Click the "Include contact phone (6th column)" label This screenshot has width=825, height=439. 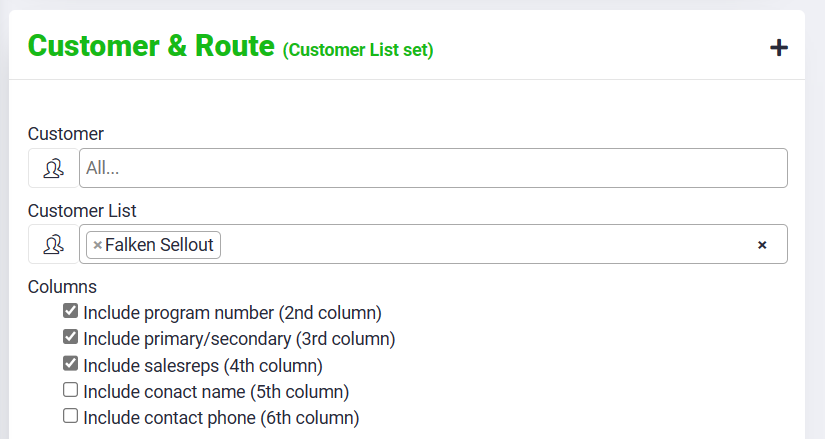pos(221,417)
